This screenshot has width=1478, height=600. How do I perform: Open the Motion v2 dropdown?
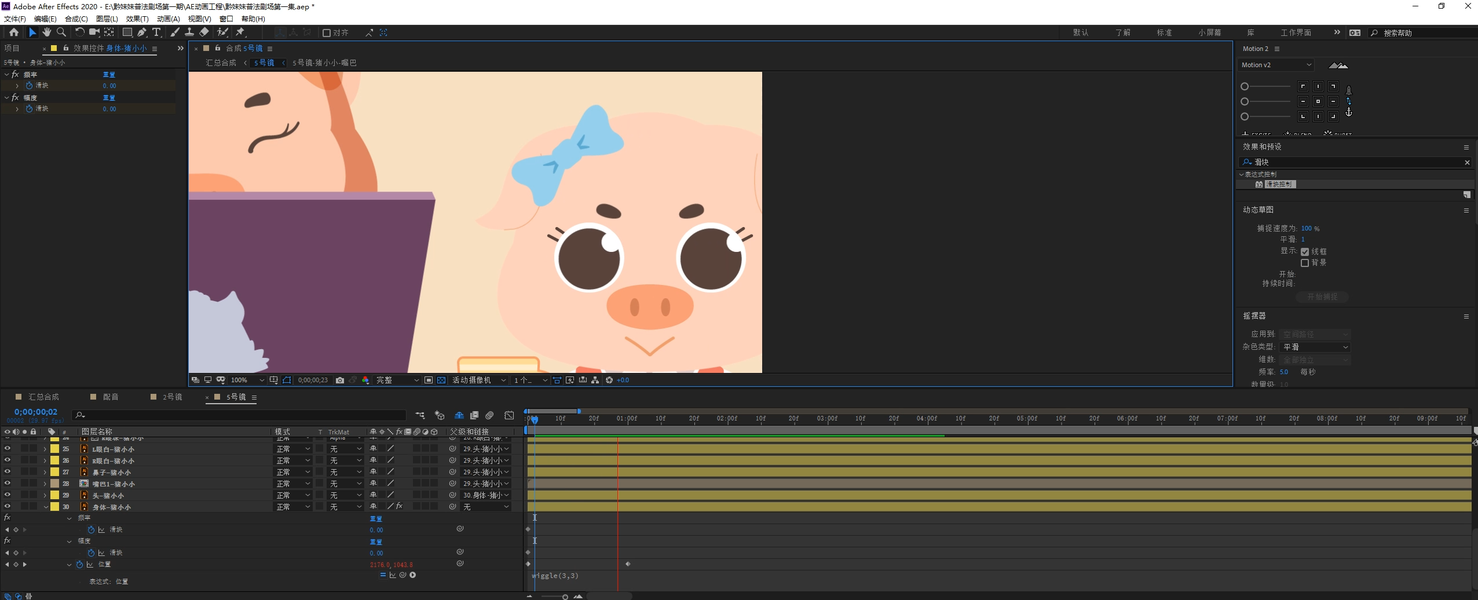pyautogui.click(x=1276, y=65)
